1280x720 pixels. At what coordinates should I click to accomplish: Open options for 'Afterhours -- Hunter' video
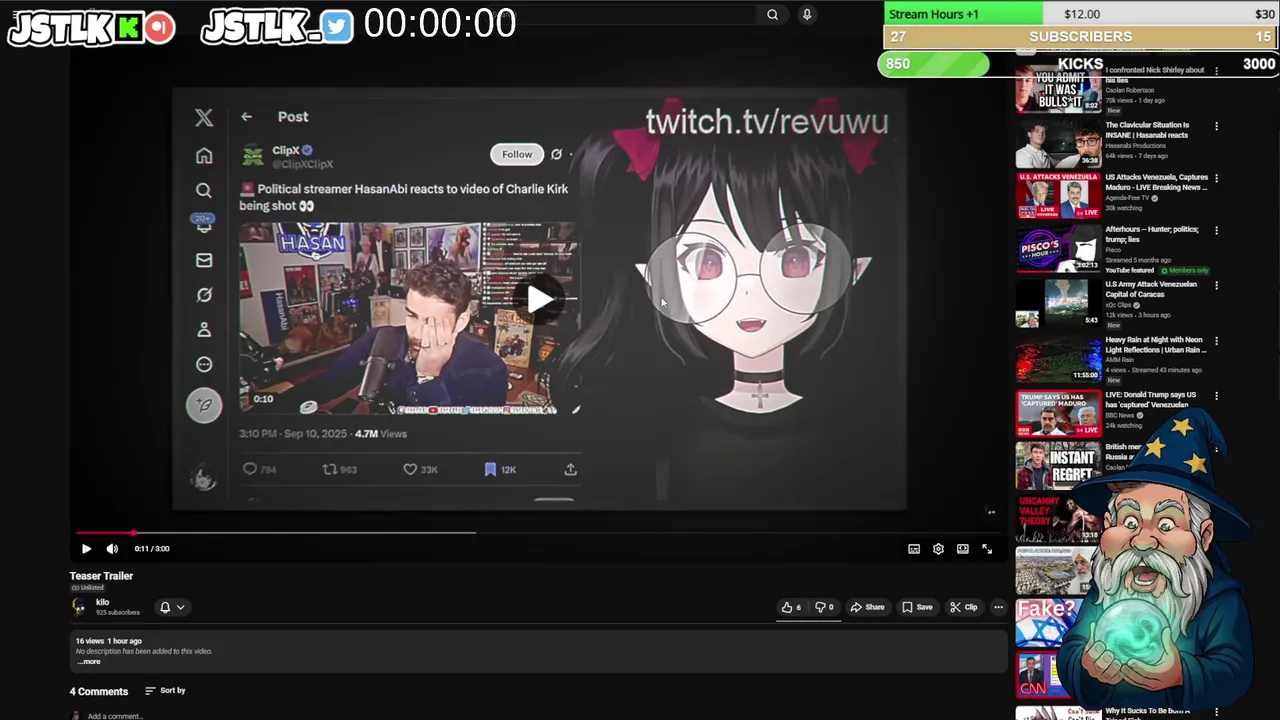[1216, 230]
